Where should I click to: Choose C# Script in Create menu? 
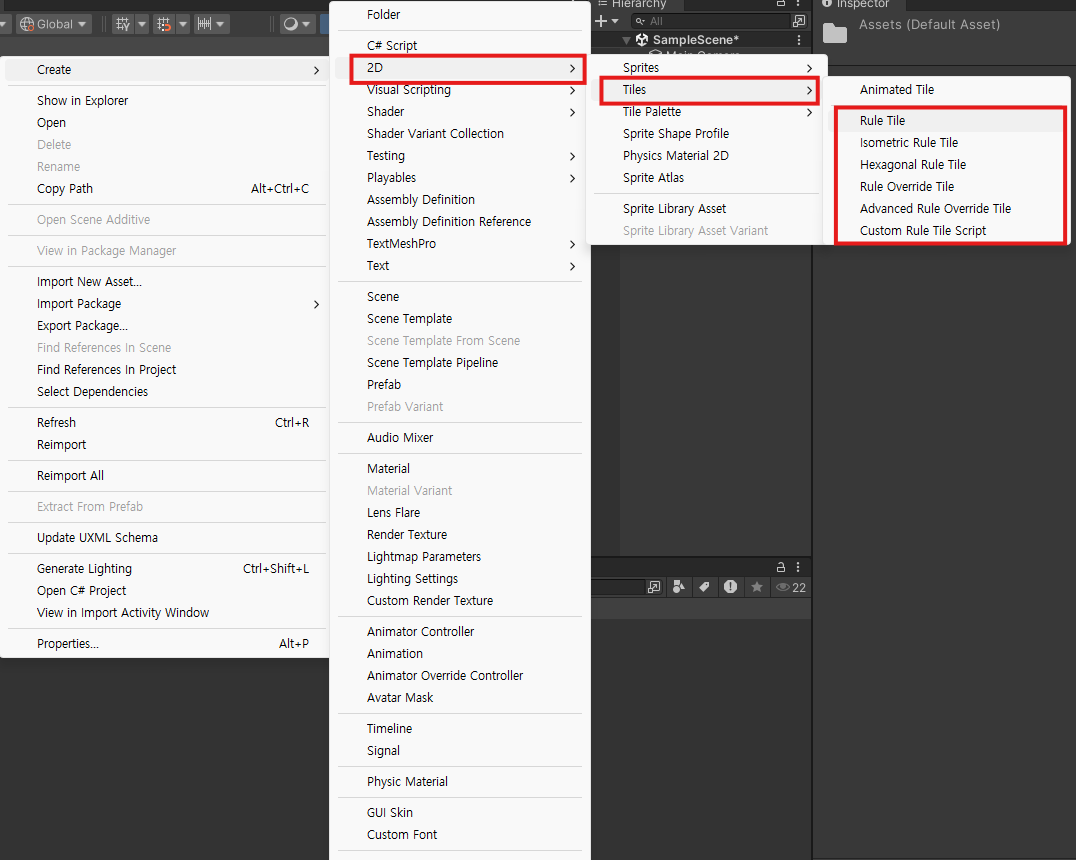pyautogui.click(x=460, y=46)
